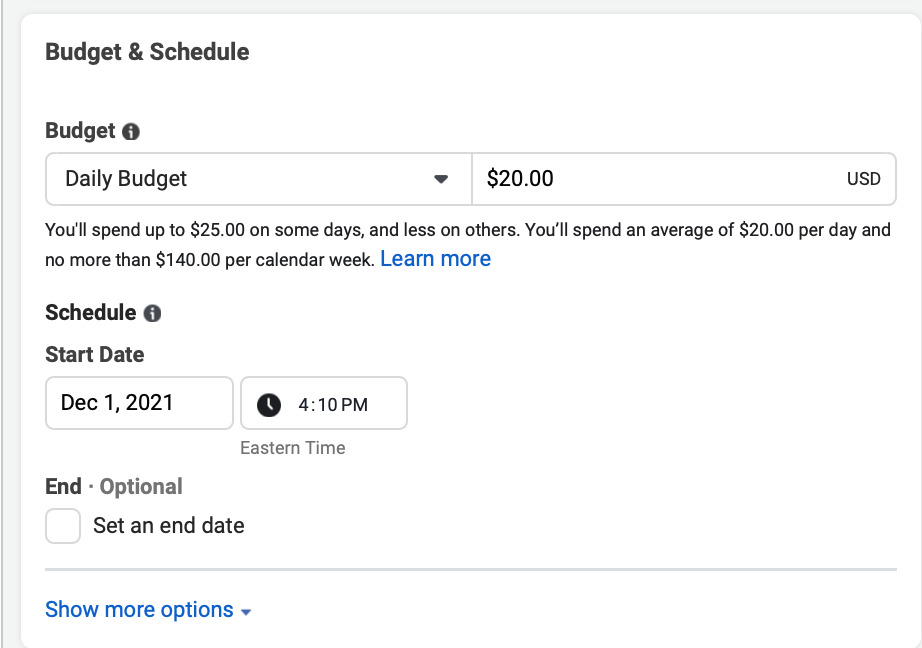
Task: Click the USD currency label
Action: (863, 180)
